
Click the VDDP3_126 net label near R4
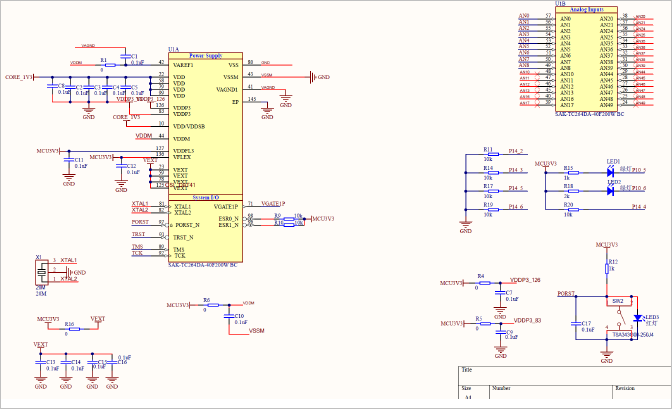point(525,280)
